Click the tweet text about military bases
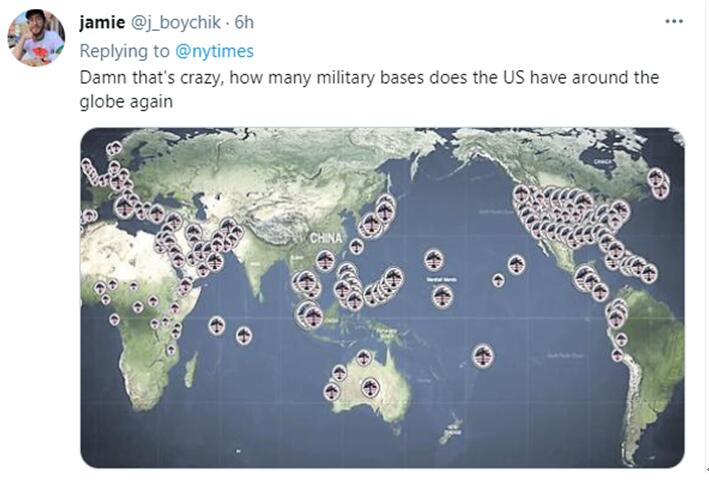709x482 pixels. 369,87
